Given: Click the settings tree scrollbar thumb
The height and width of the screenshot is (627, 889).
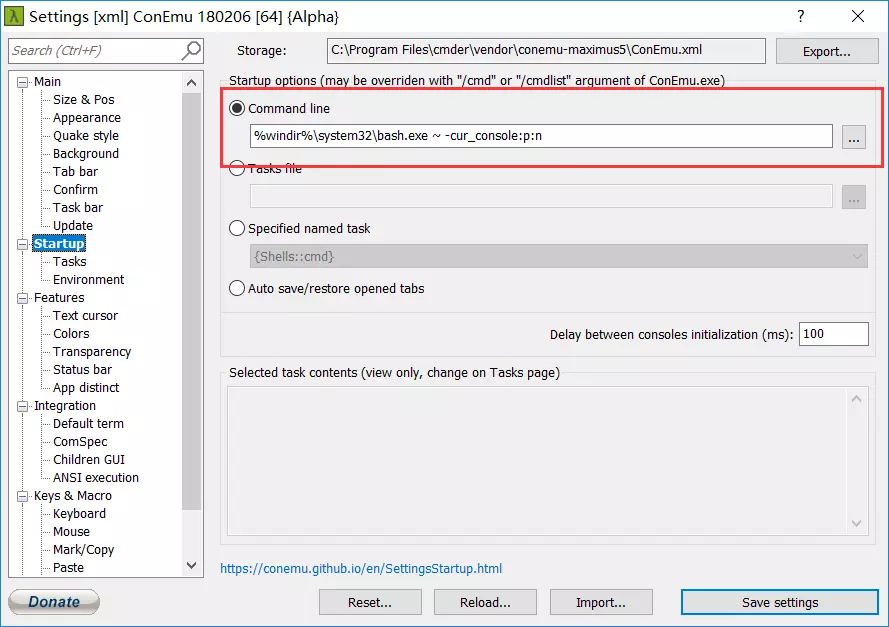Looking at the screenshot, I should [x=192, y=301].
